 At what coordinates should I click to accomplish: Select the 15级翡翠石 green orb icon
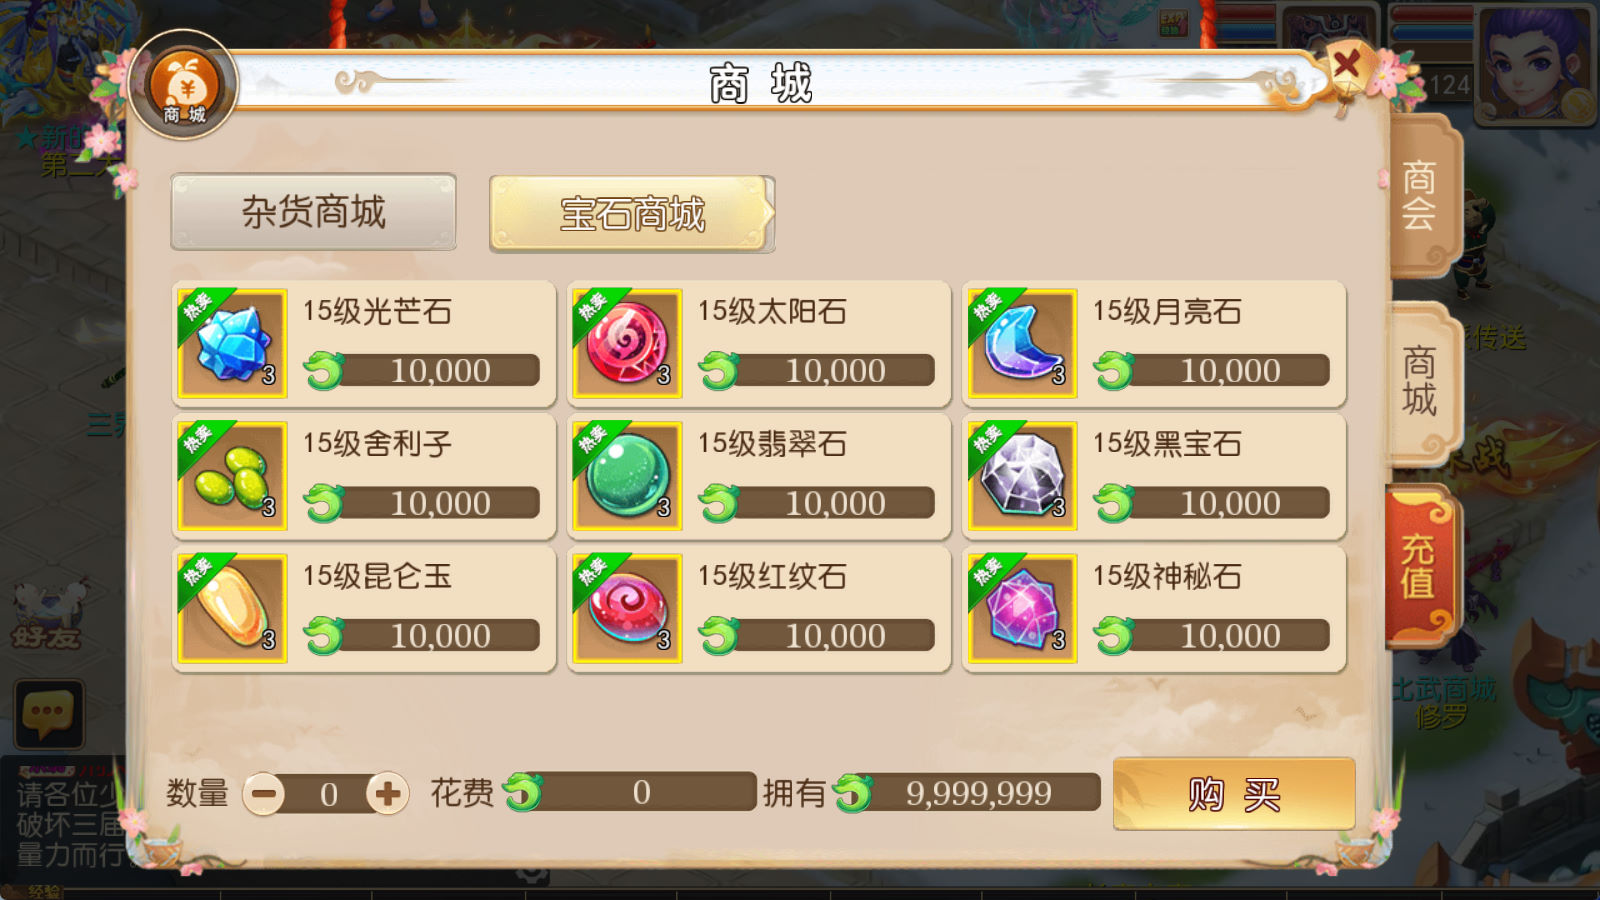point(627,476)
